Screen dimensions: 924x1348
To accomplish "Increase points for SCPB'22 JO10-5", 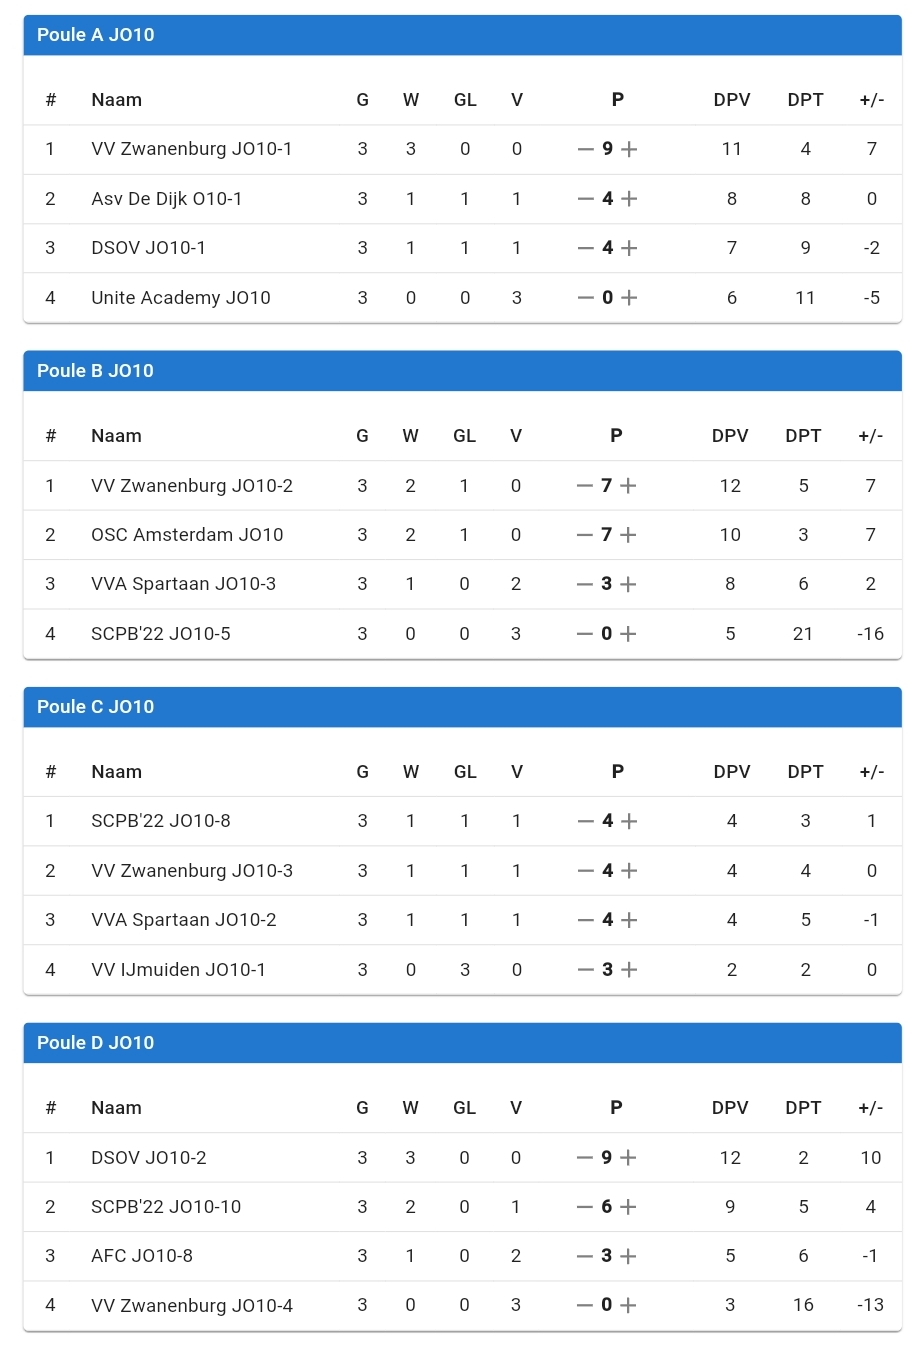I will coord(628,634).
